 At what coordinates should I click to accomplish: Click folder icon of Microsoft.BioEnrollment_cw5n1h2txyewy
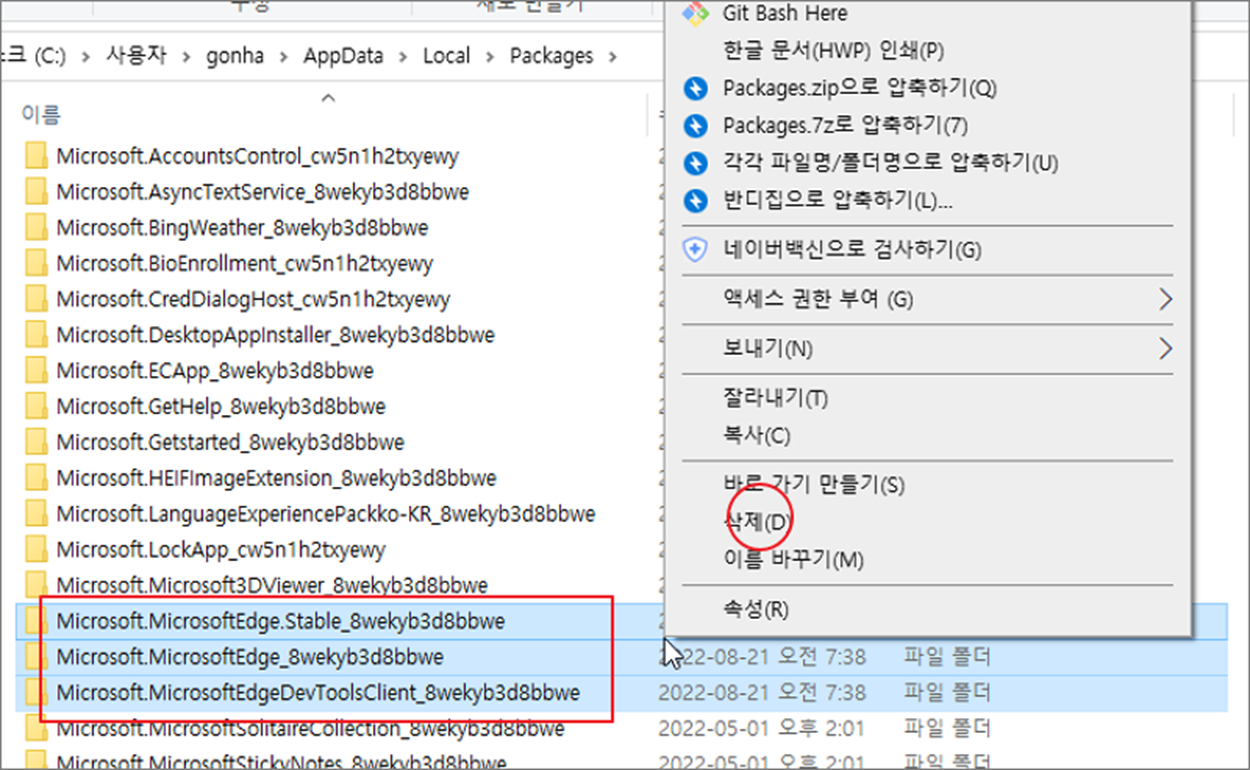pyautogui.click(x=36, y=264)
